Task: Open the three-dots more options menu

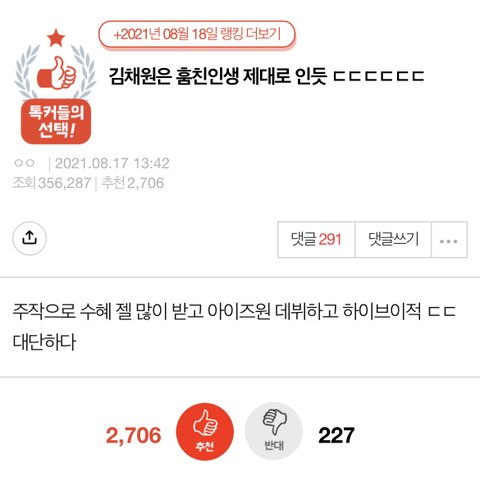Action: pyautogui.click(x=449, y=240)
